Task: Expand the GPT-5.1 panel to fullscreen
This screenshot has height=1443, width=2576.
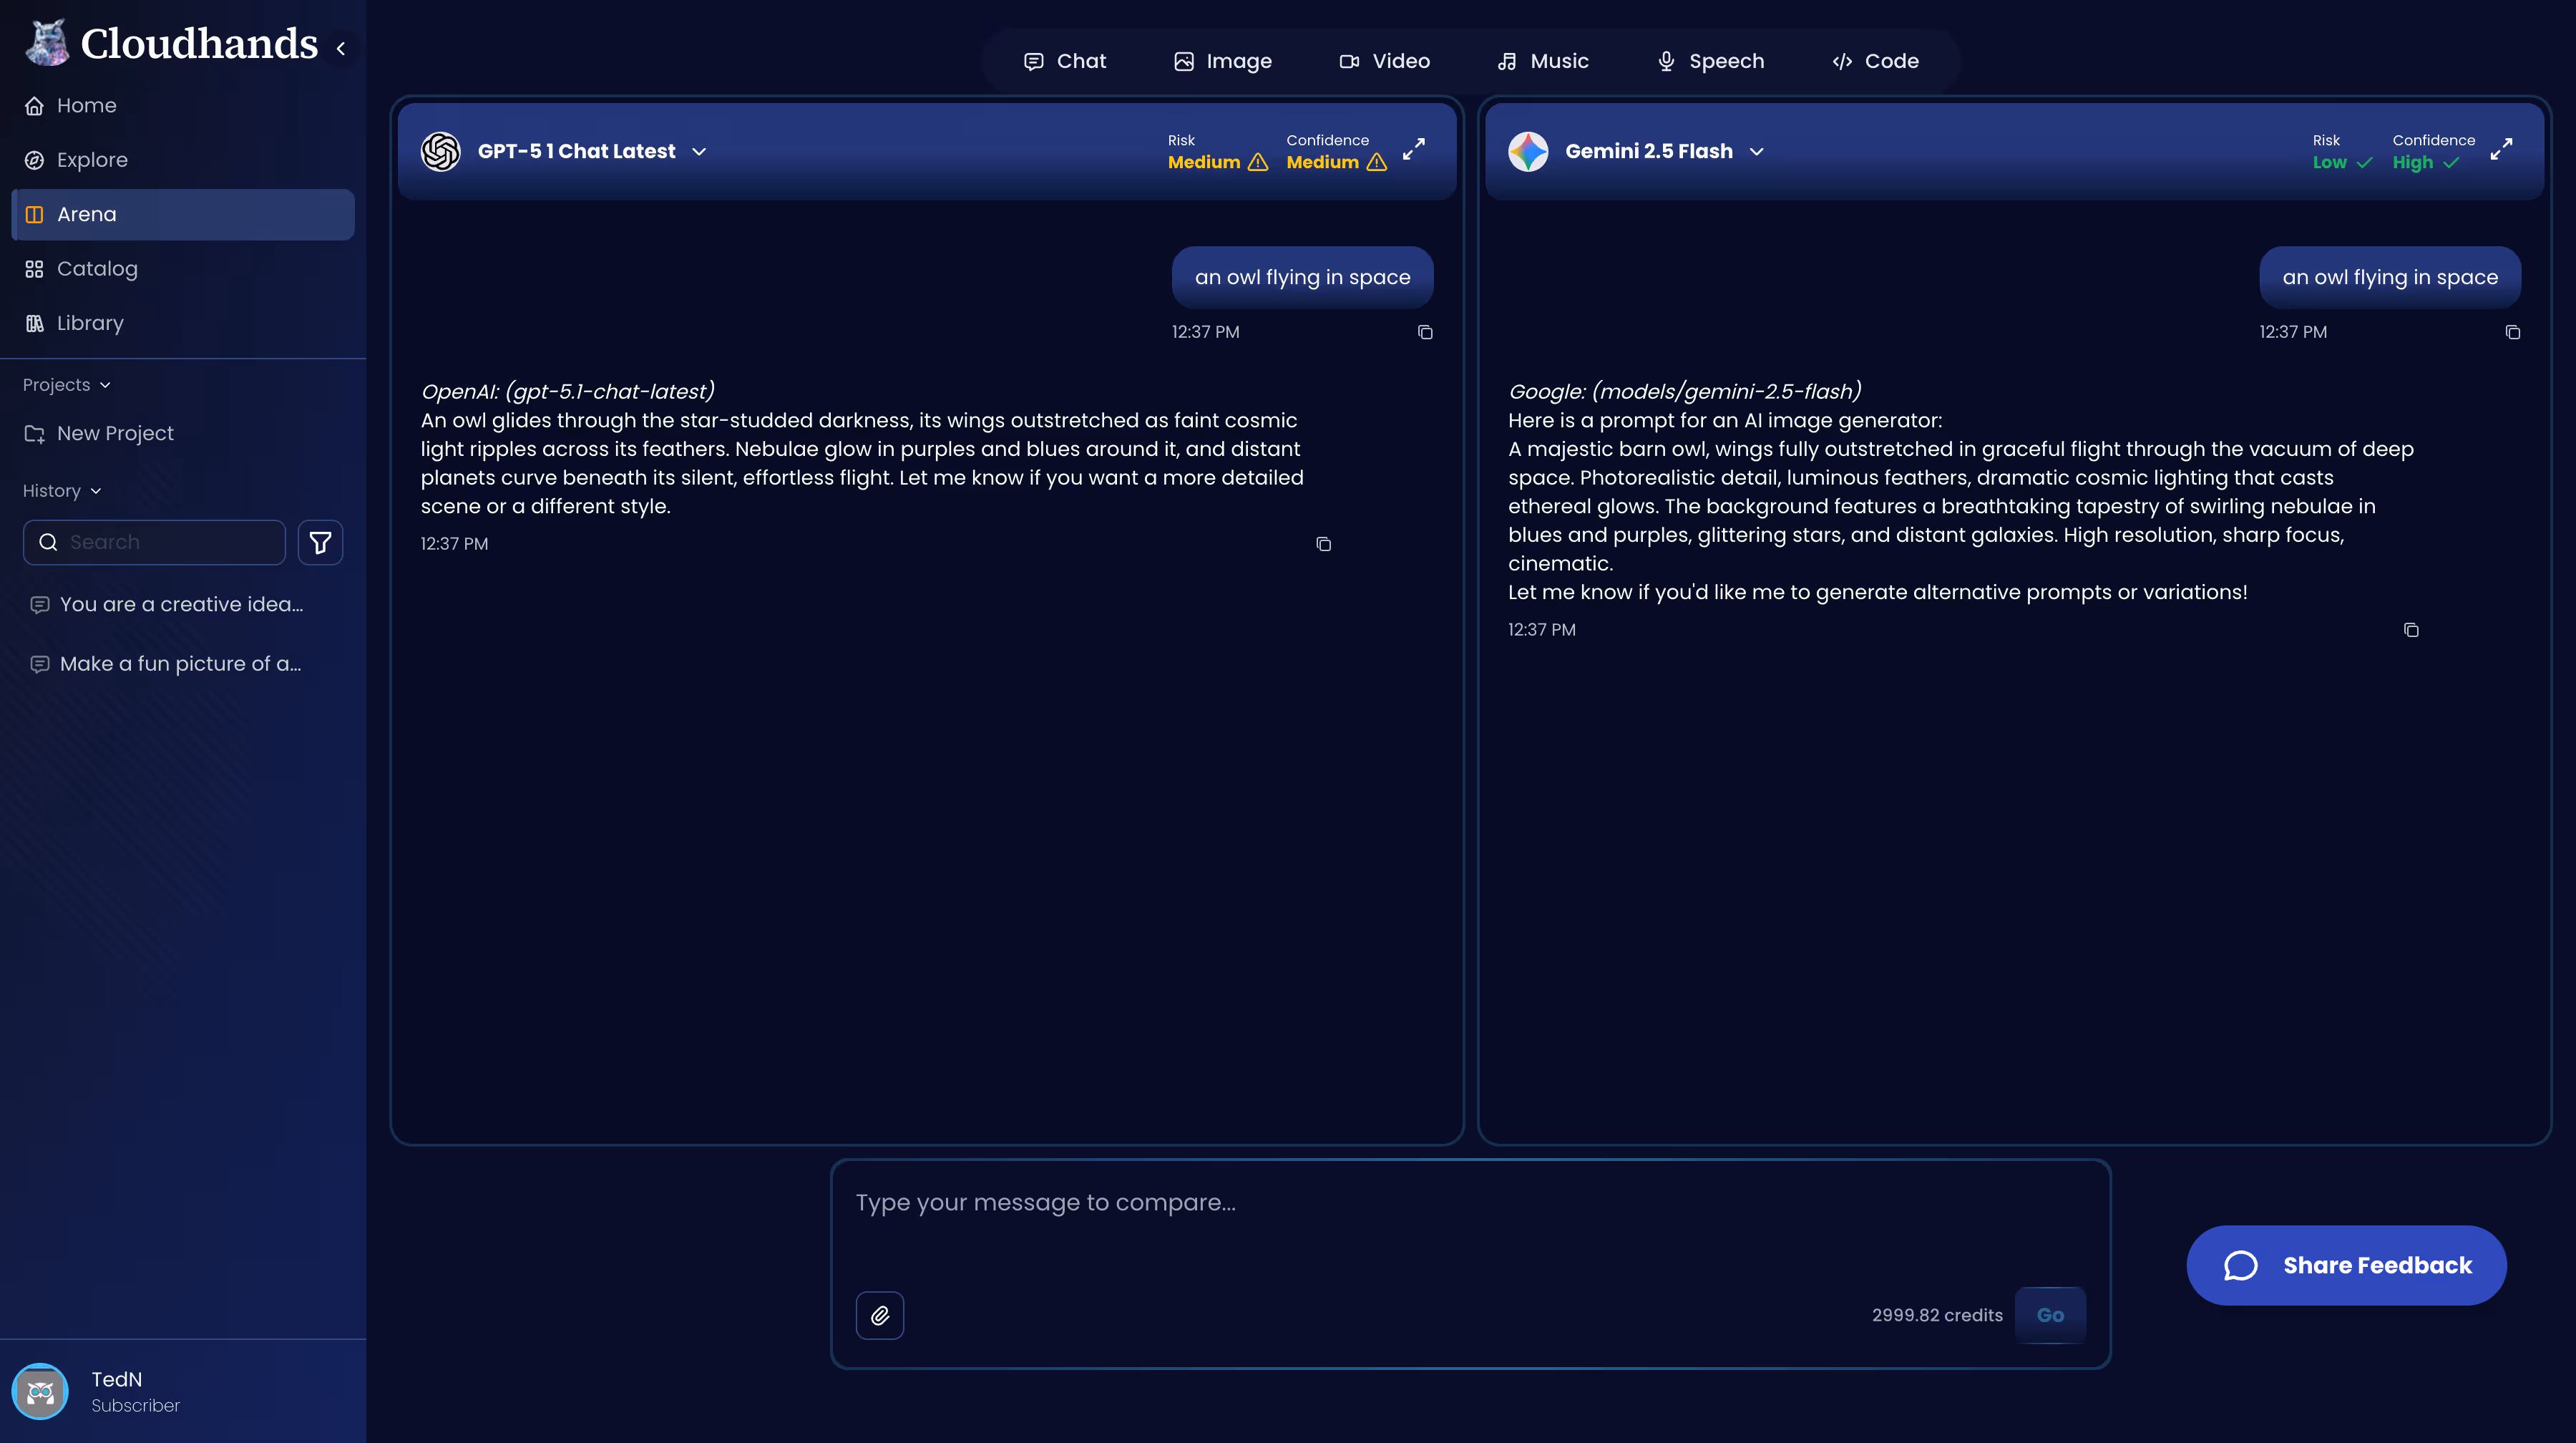Action: tap(1414, 150)
